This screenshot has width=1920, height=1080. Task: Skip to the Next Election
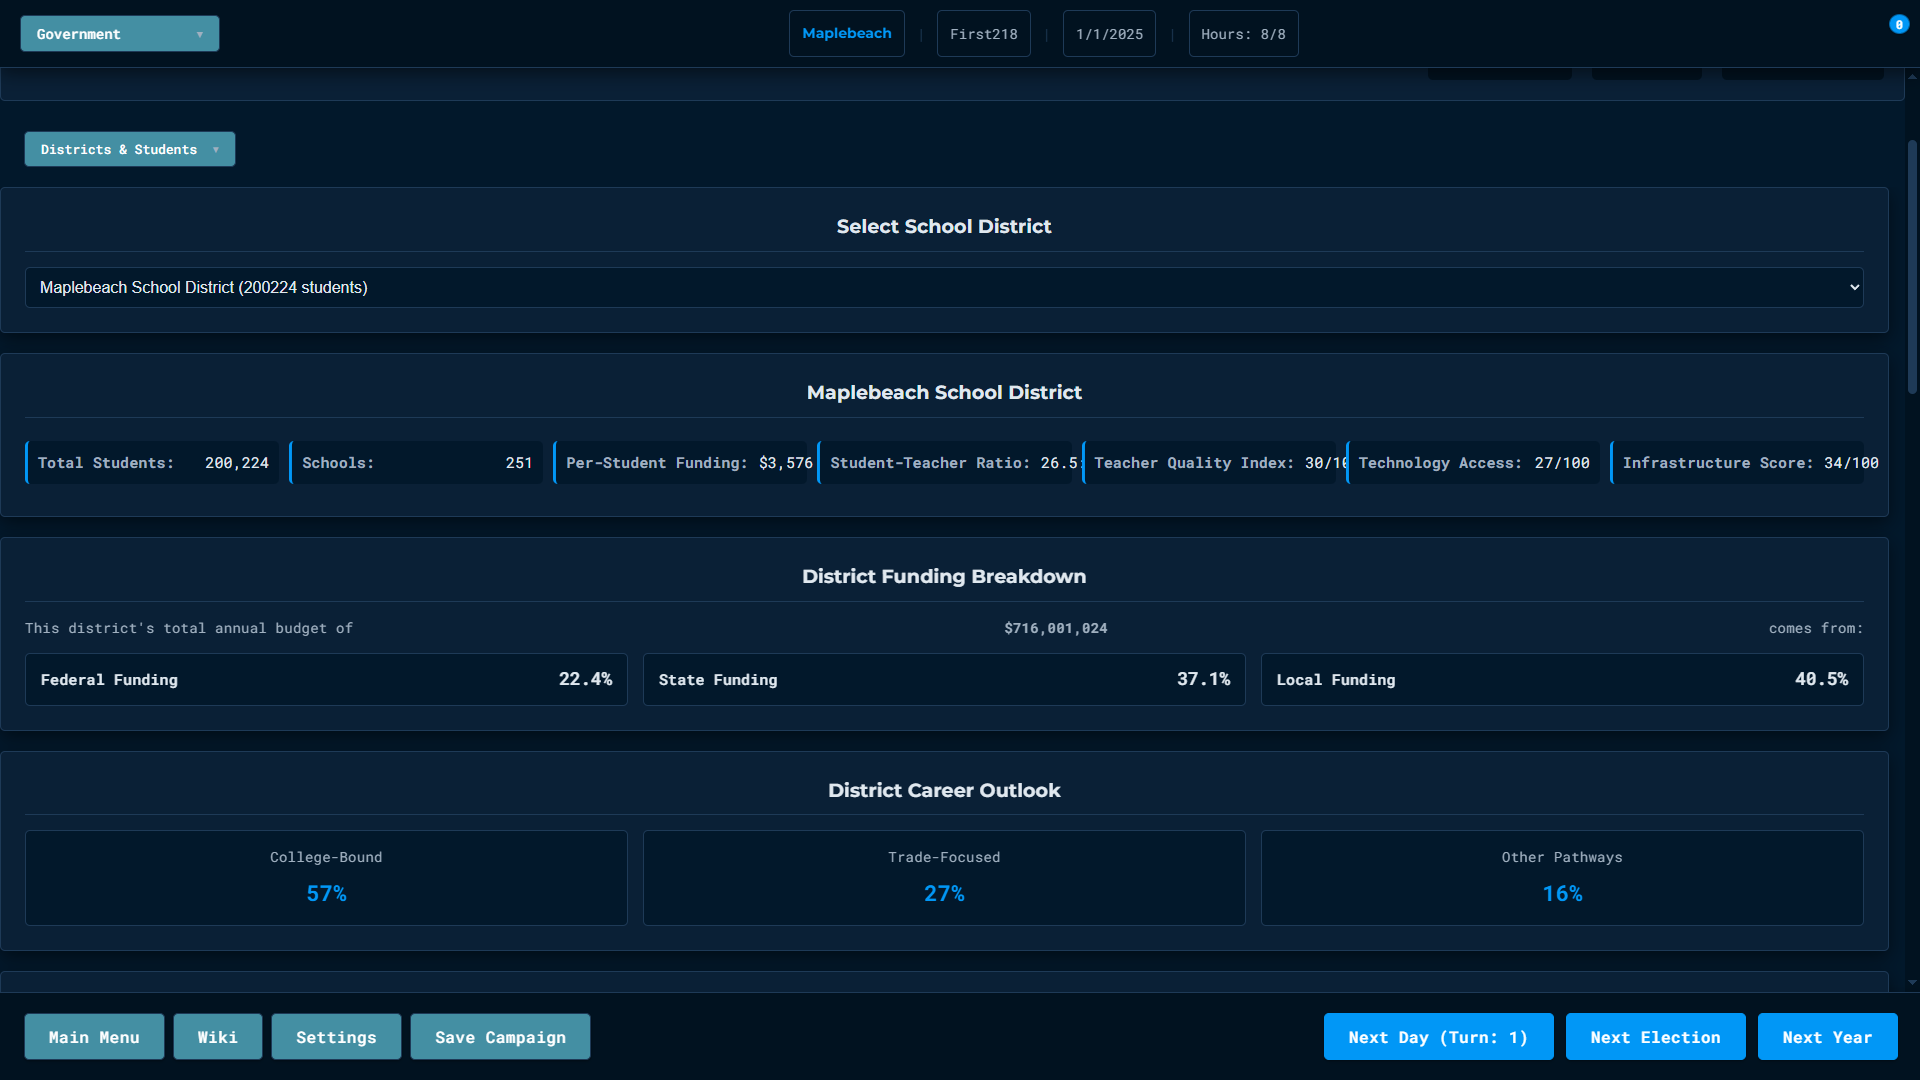pos(1655,1037)
